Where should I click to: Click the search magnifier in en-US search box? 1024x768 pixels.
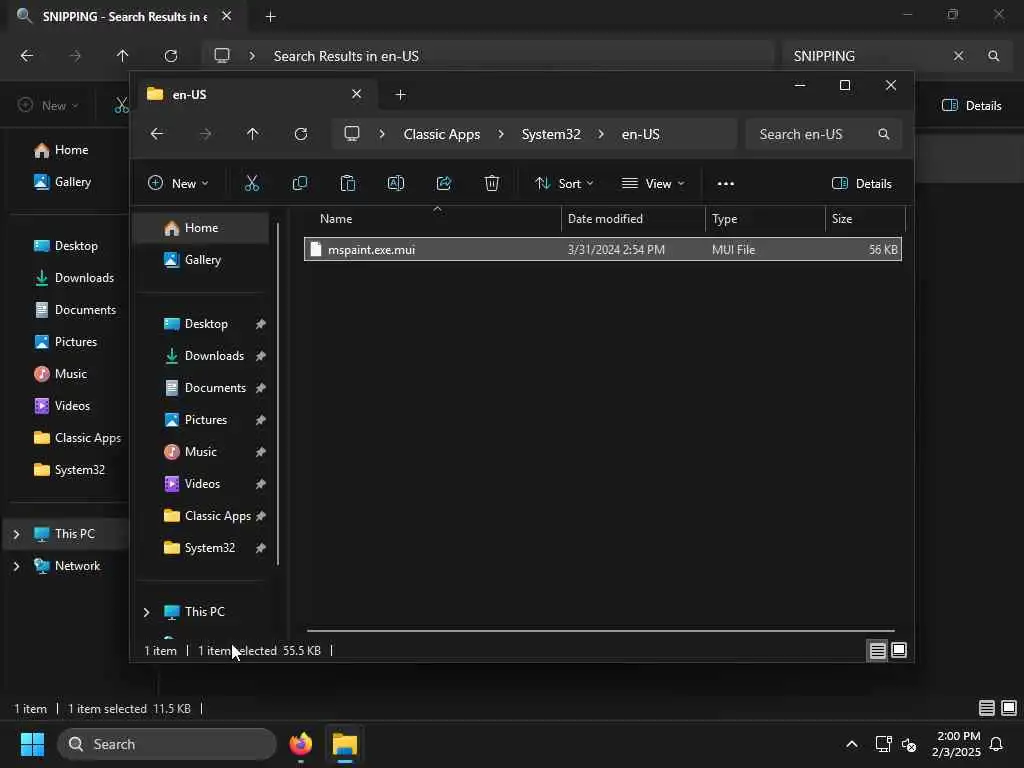click(884, 134)
